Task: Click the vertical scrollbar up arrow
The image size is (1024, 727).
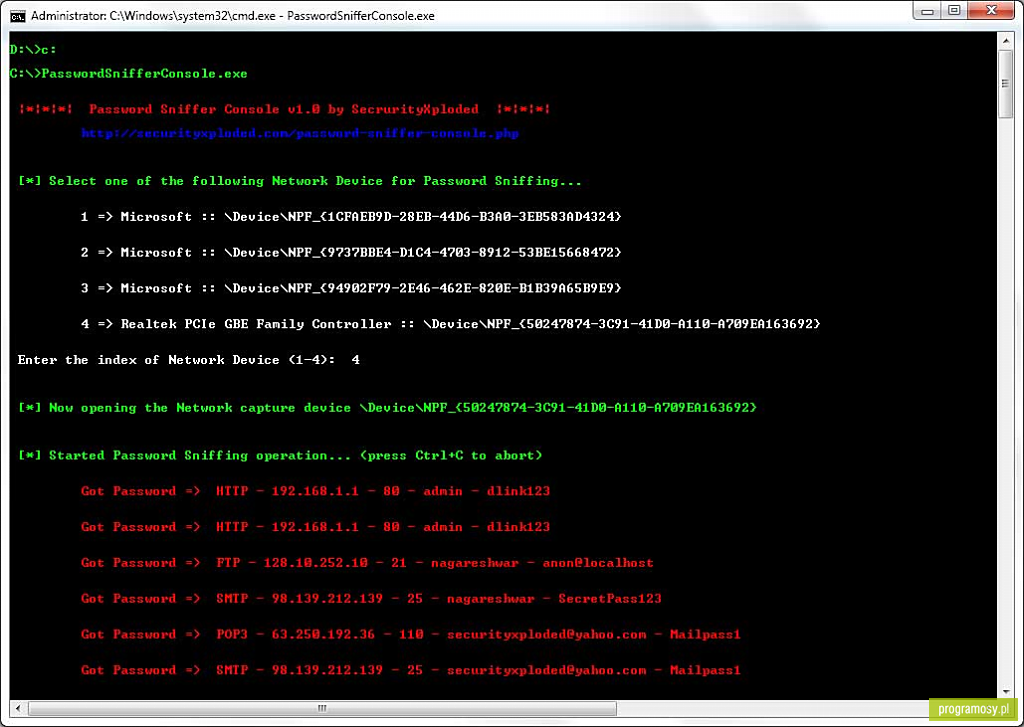Action: point(1006,42)
